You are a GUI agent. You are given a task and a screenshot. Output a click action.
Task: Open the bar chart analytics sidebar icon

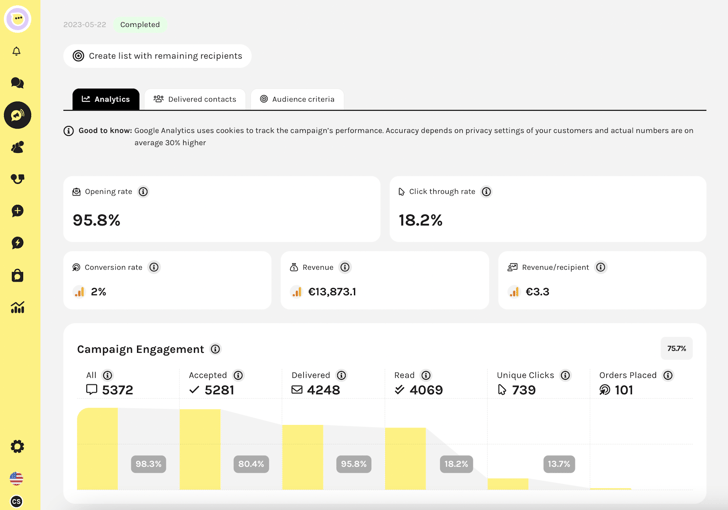[17, 308]
